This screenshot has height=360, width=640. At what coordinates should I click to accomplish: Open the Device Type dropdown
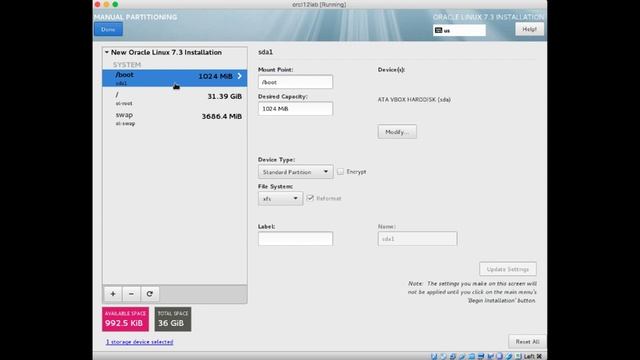coord(296,172)
